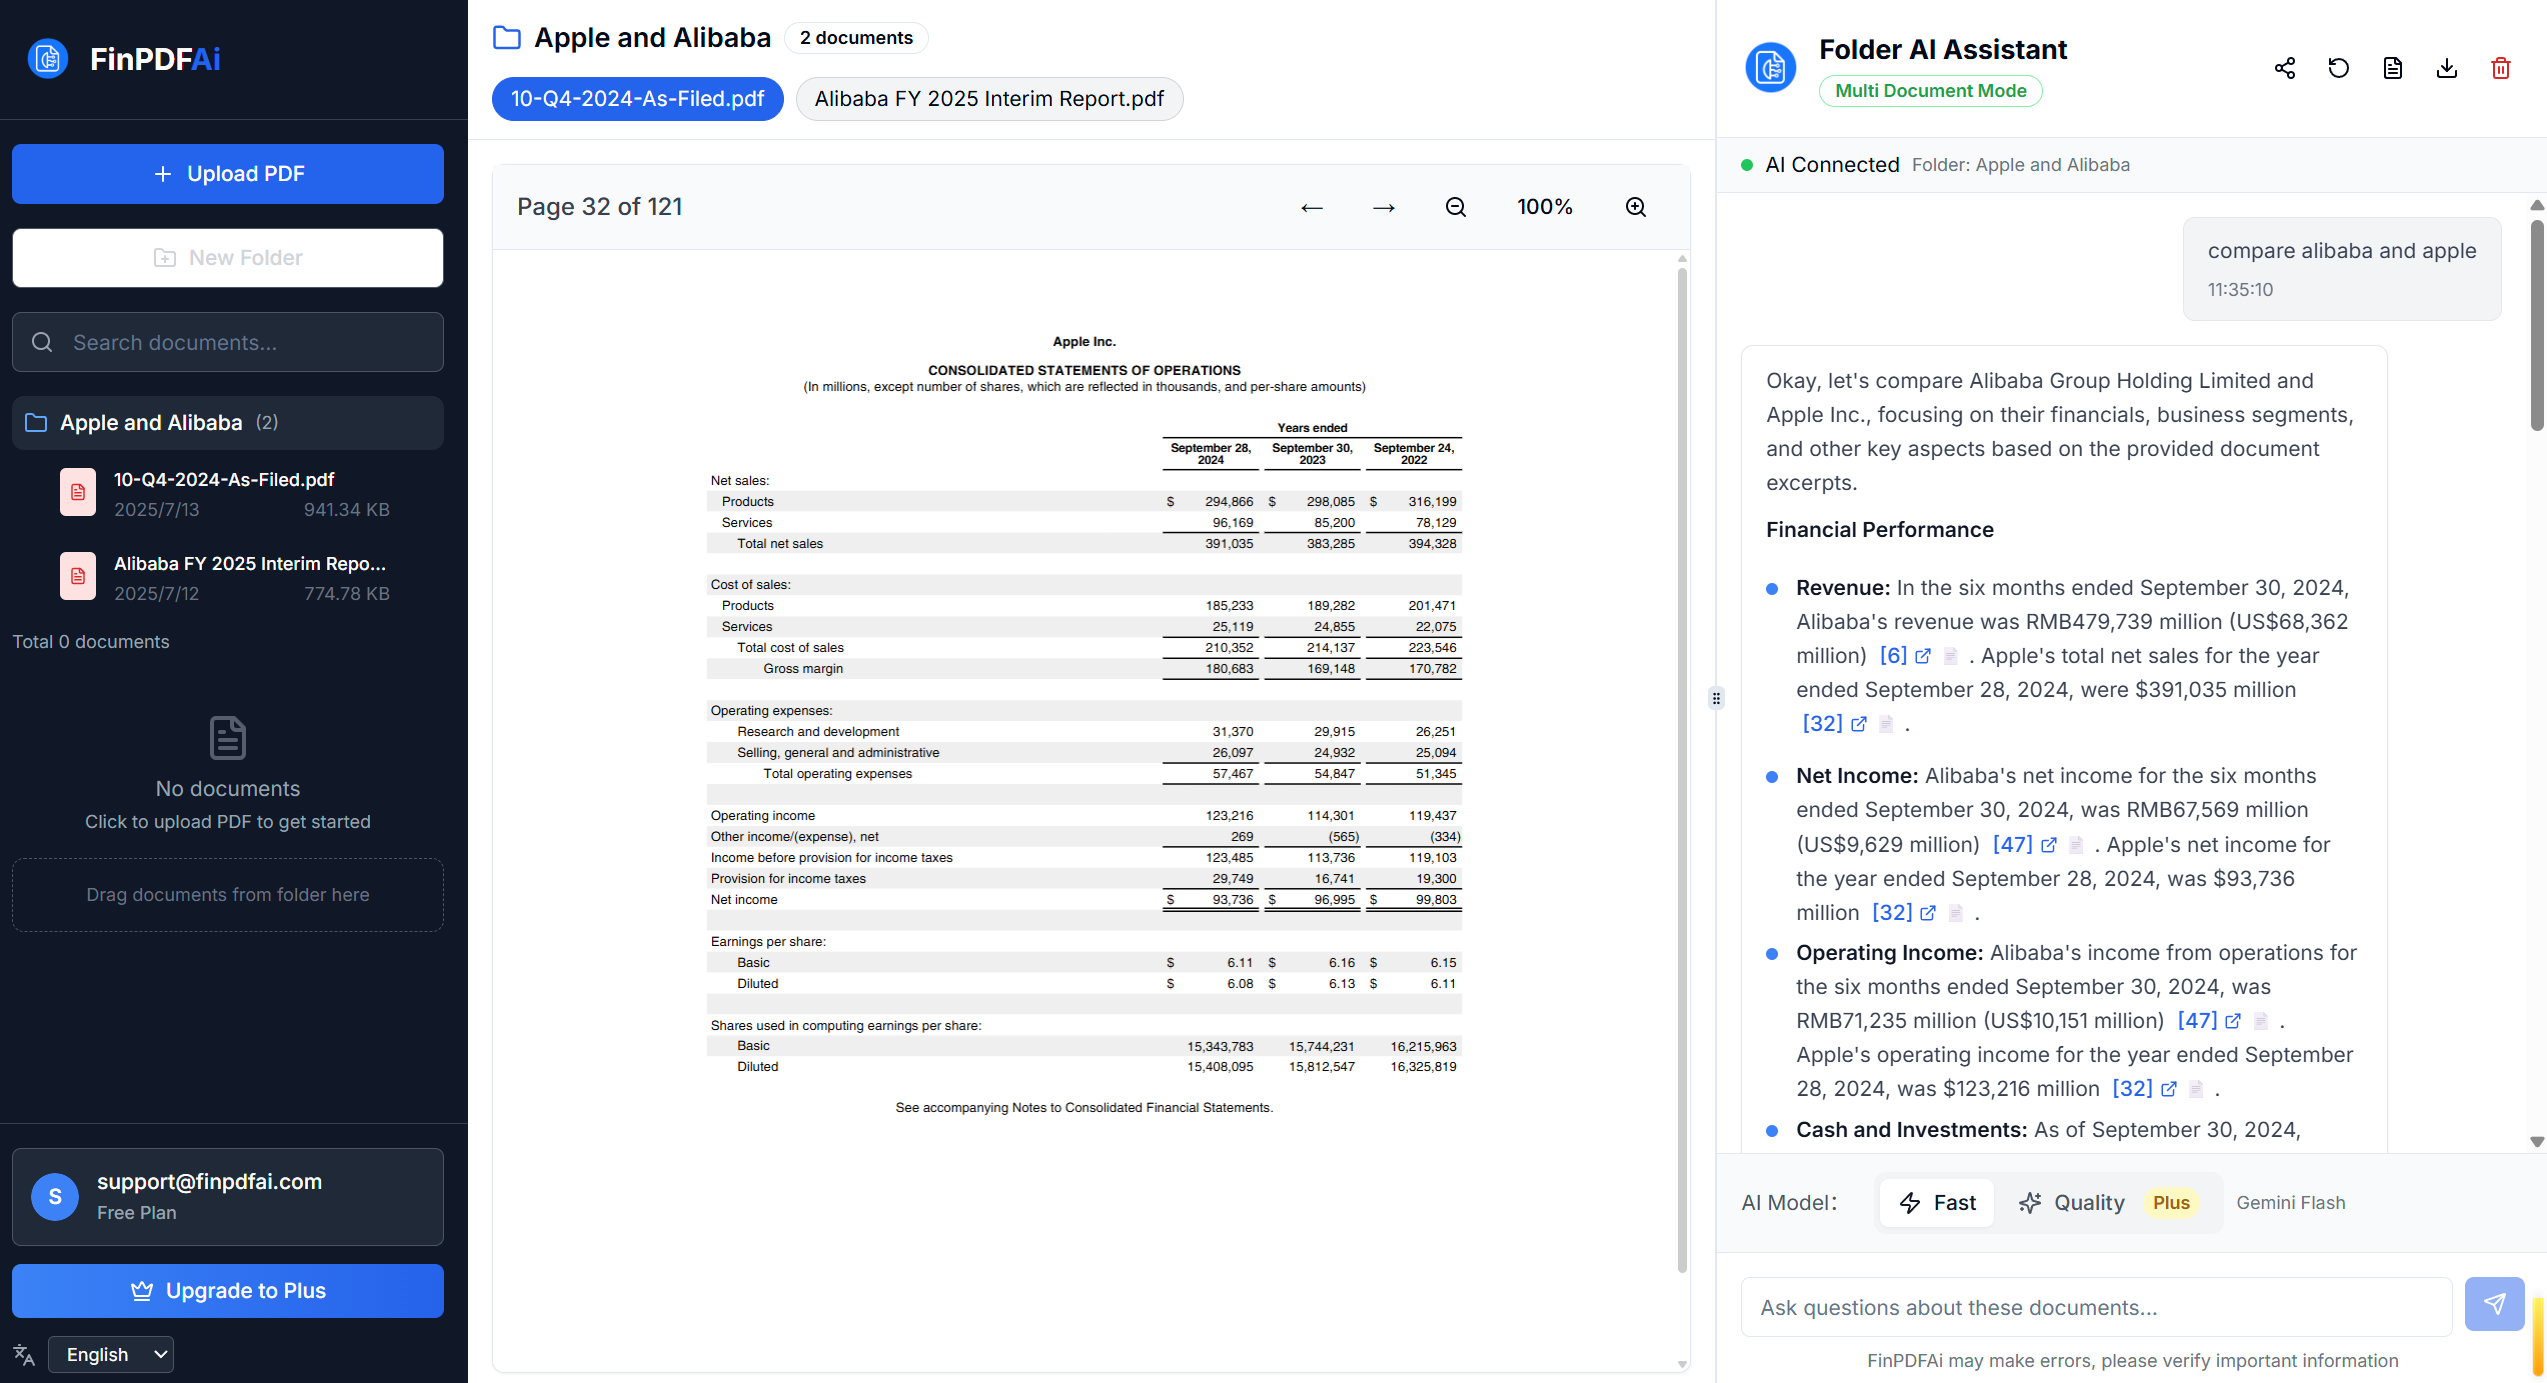Click the document export icon in the chat header
Screen dimensions: 2547x1383
pyautogui.click(x=2393, y=68)
